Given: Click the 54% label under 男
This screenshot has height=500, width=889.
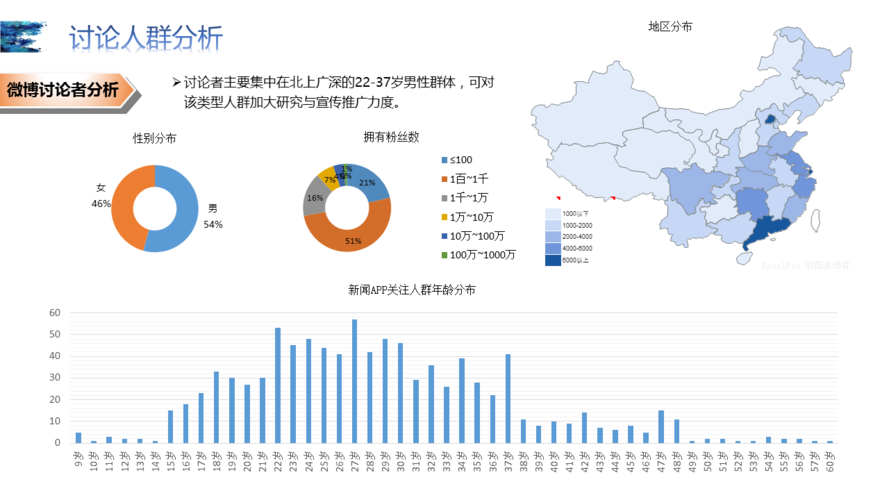Looking at the screenshot, I should point(213,224).
